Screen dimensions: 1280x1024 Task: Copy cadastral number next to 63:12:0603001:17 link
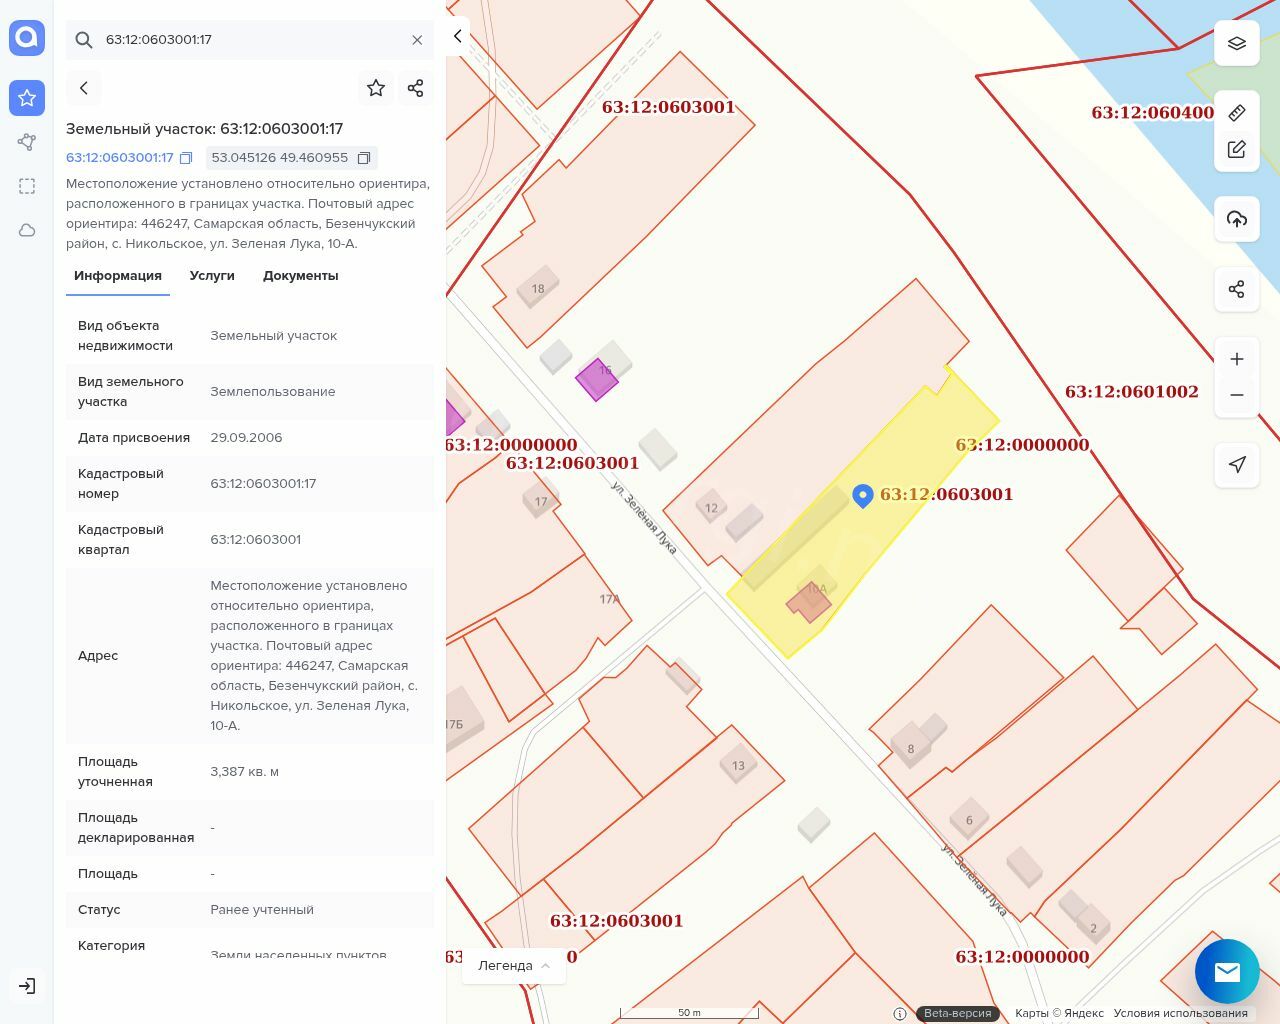(x=186, y=158)
